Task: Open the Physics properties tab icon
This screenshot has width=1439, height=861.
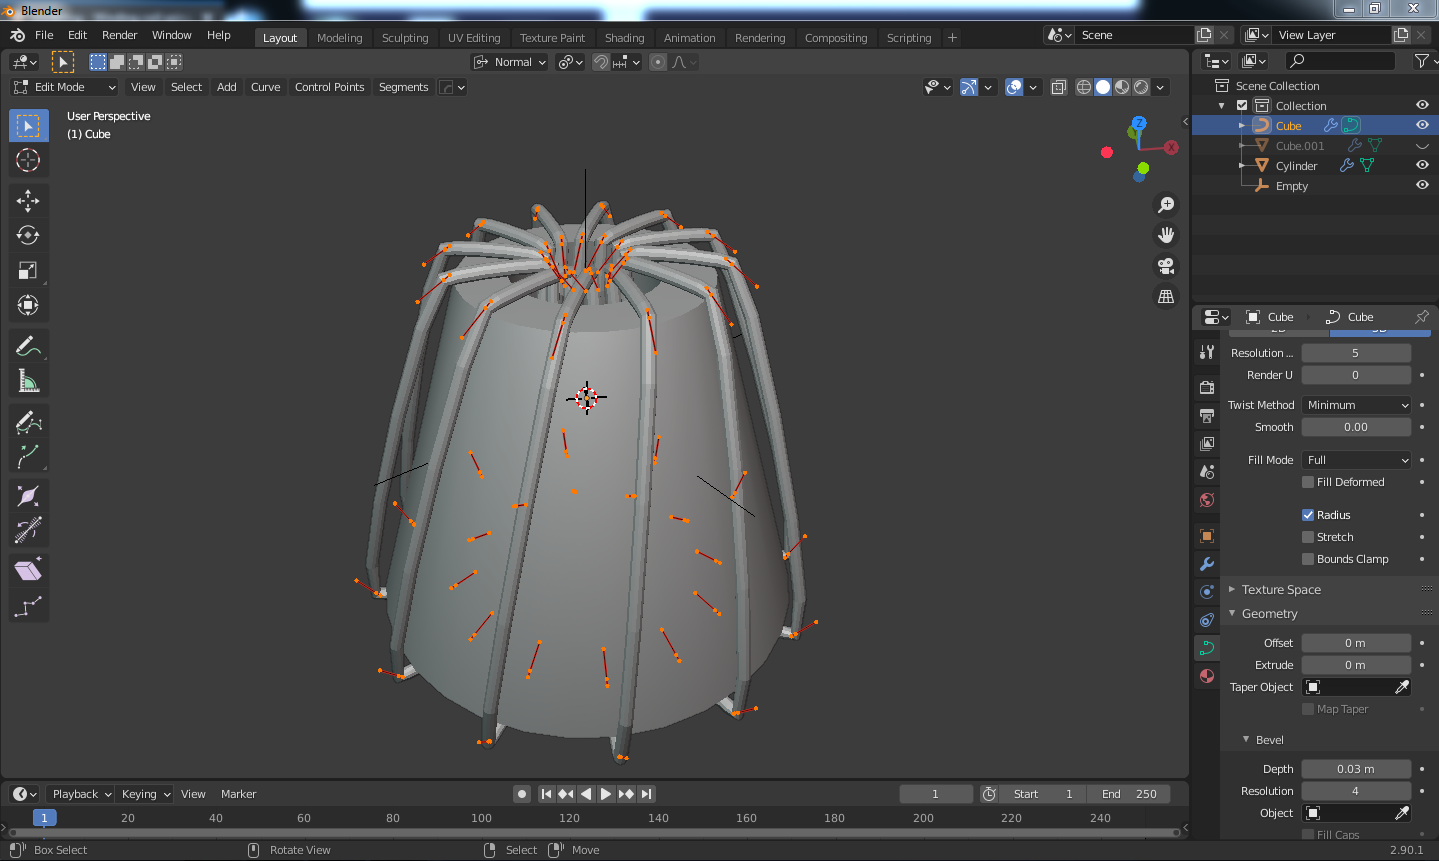Action: (1207, 592)
